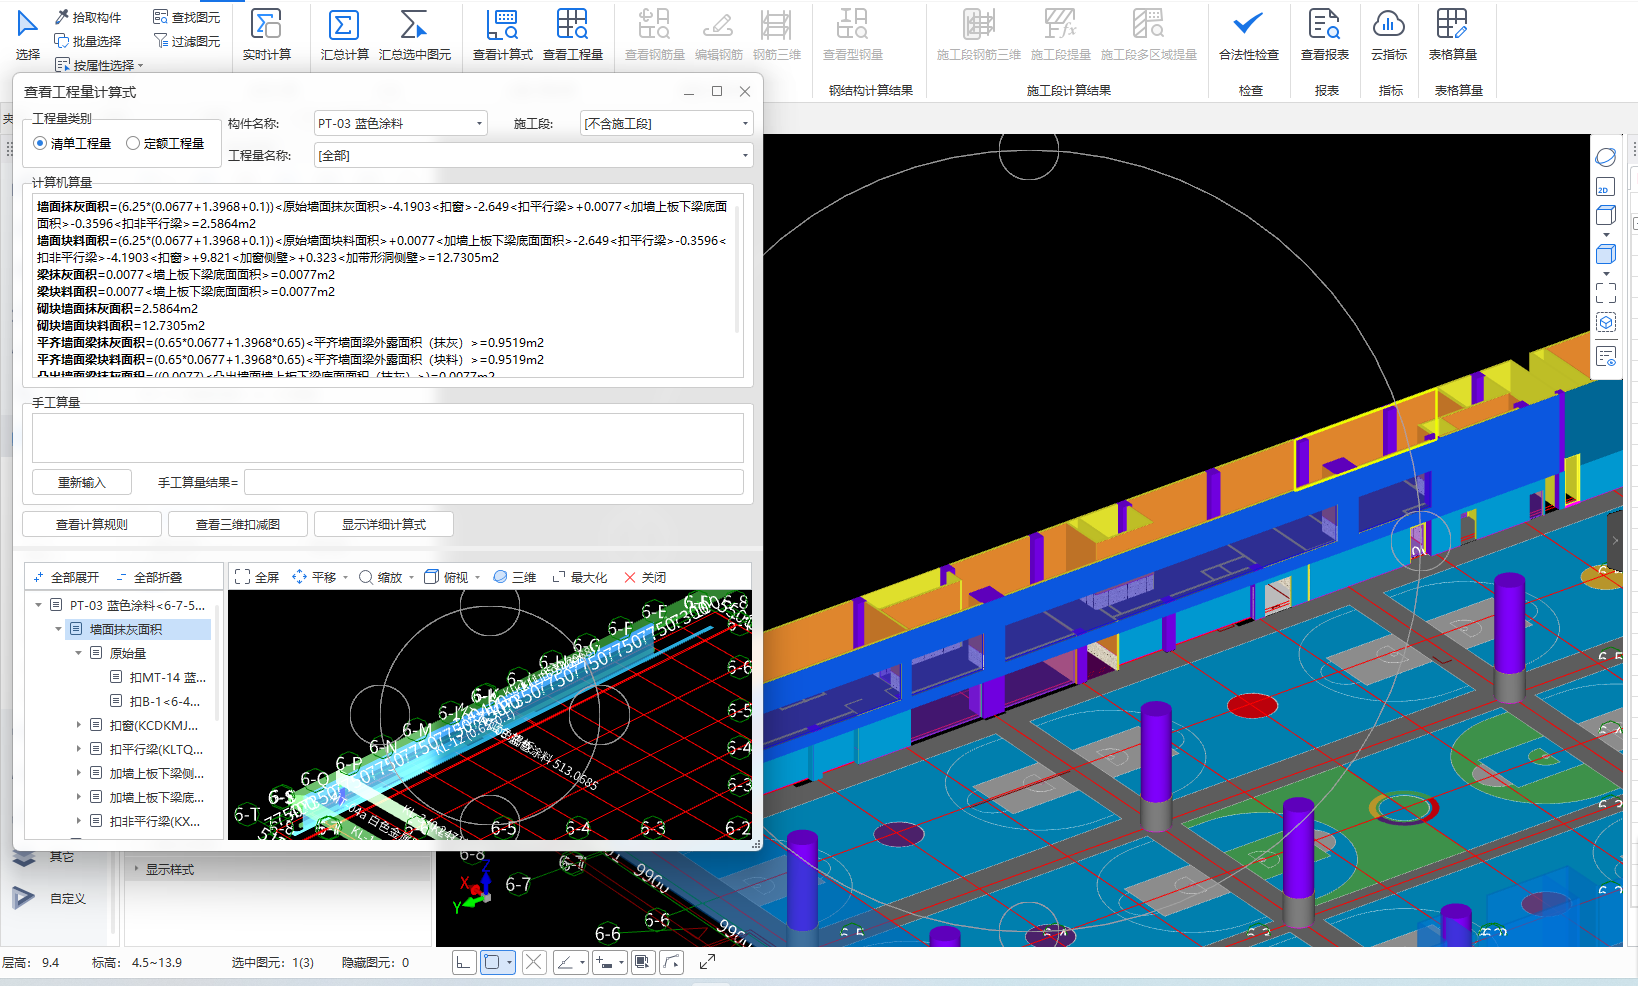Click 显示详细计算式 button
This screenshot has width=1638, height=986.
(x=384, y=524)
